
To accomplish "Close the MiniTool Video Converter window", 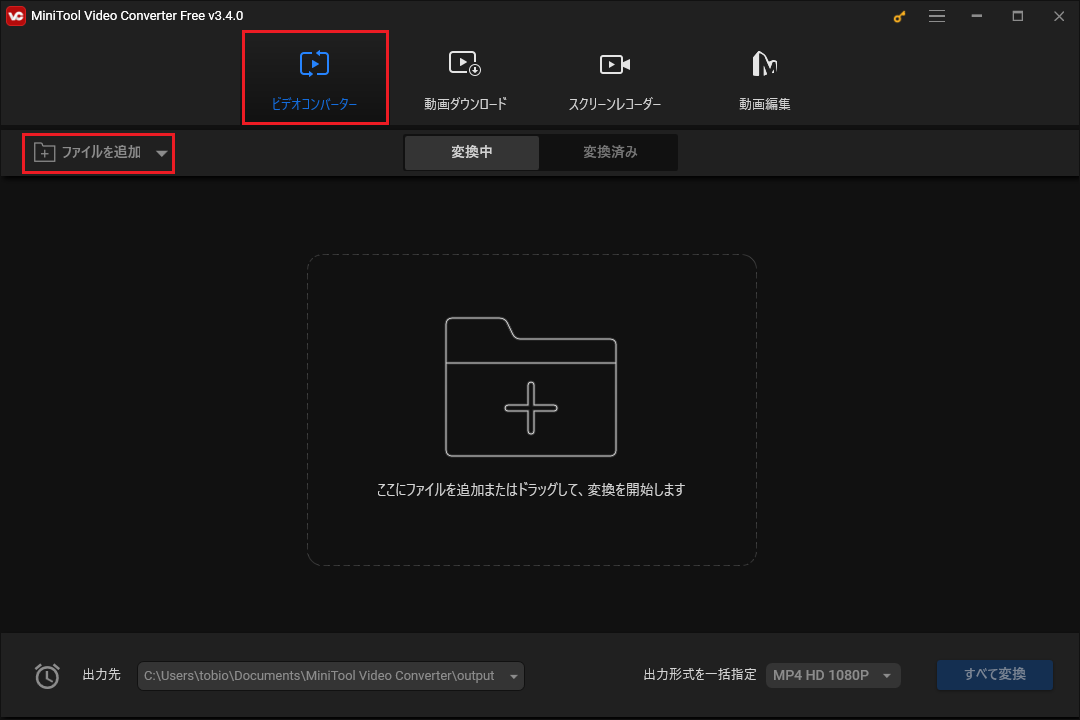I will (x=1059, y=16).
